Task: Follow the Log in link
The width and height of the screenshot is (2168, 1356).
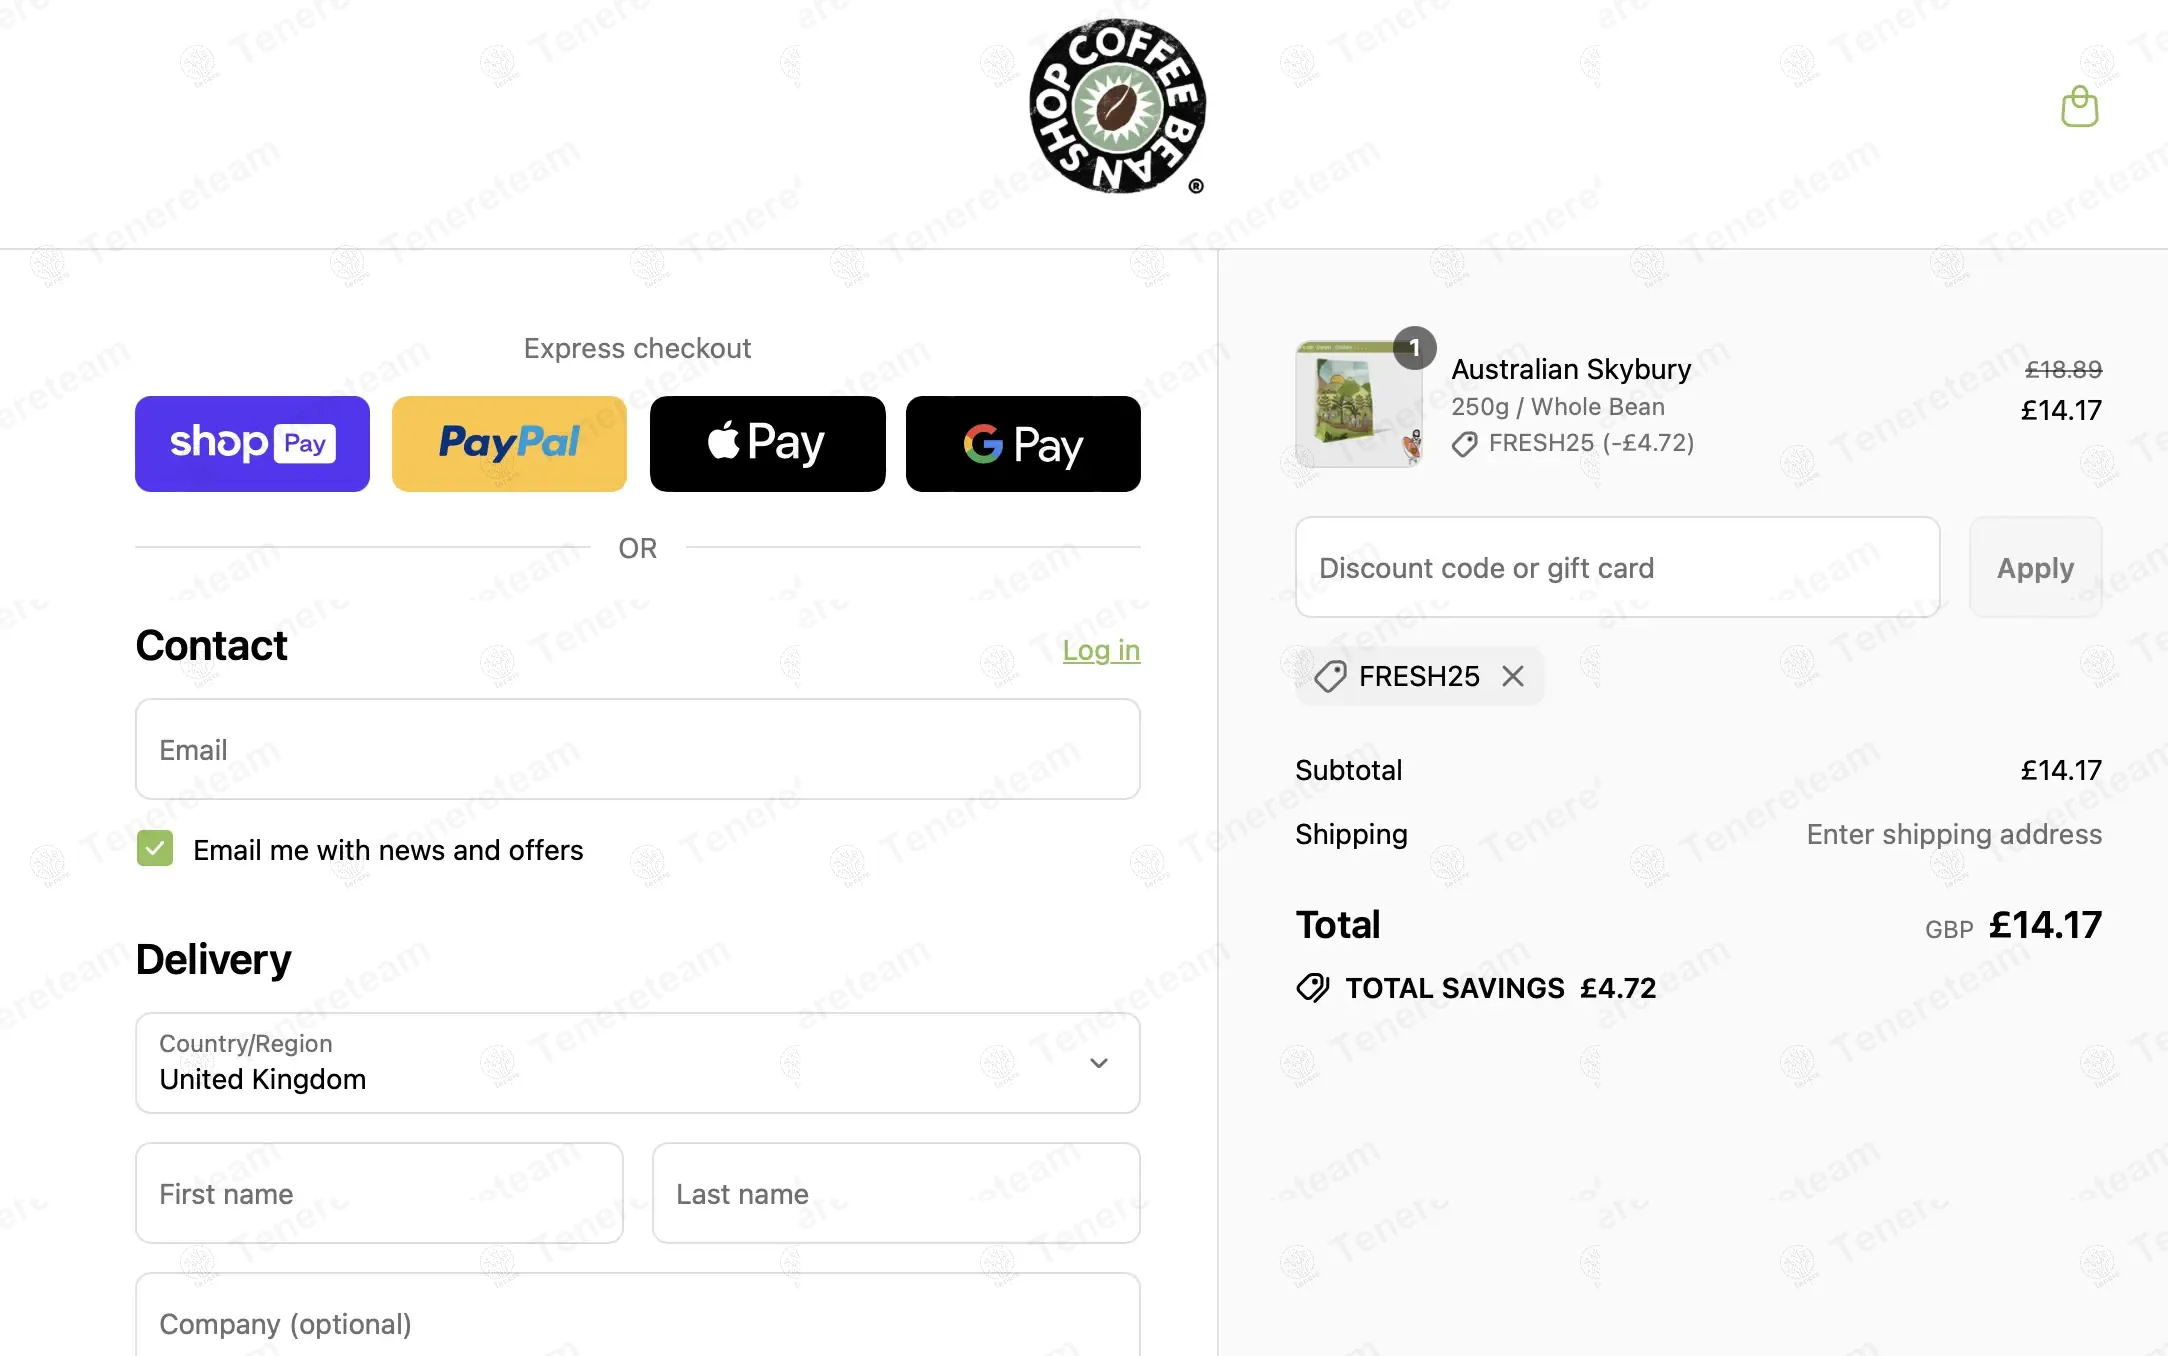Action: (1101, 650)
